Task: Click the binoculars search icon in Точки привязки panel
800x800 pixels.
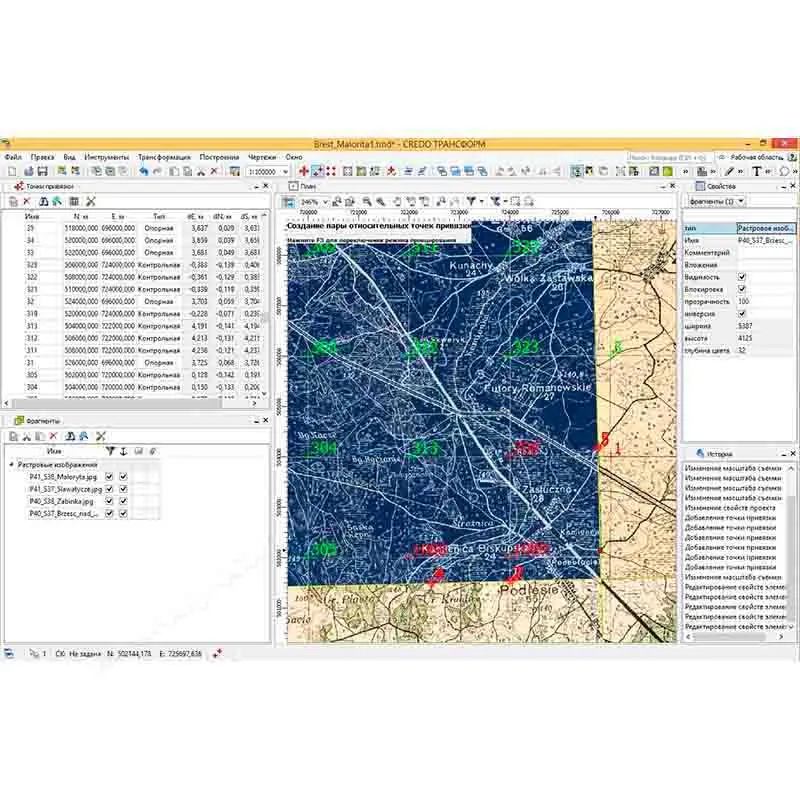Action: 44,202
